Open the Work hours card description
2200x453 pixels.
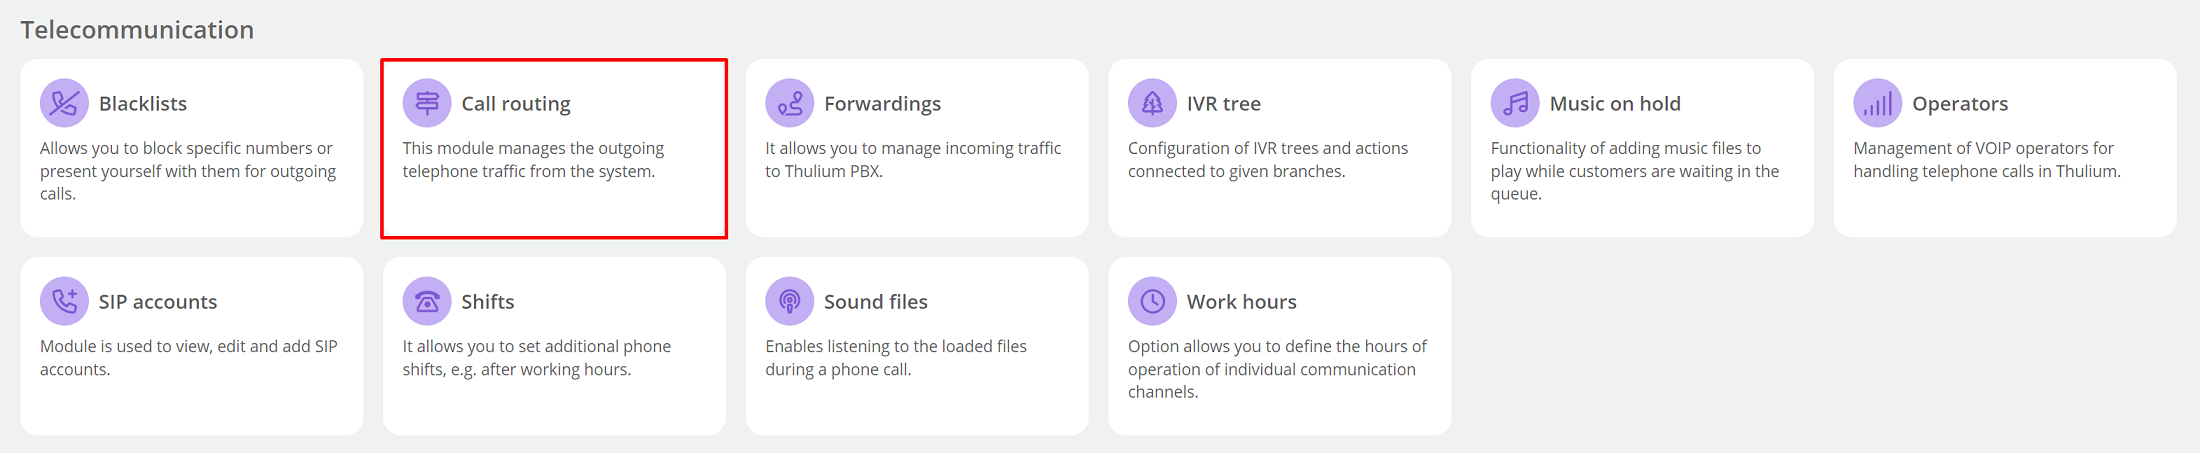1278,369
